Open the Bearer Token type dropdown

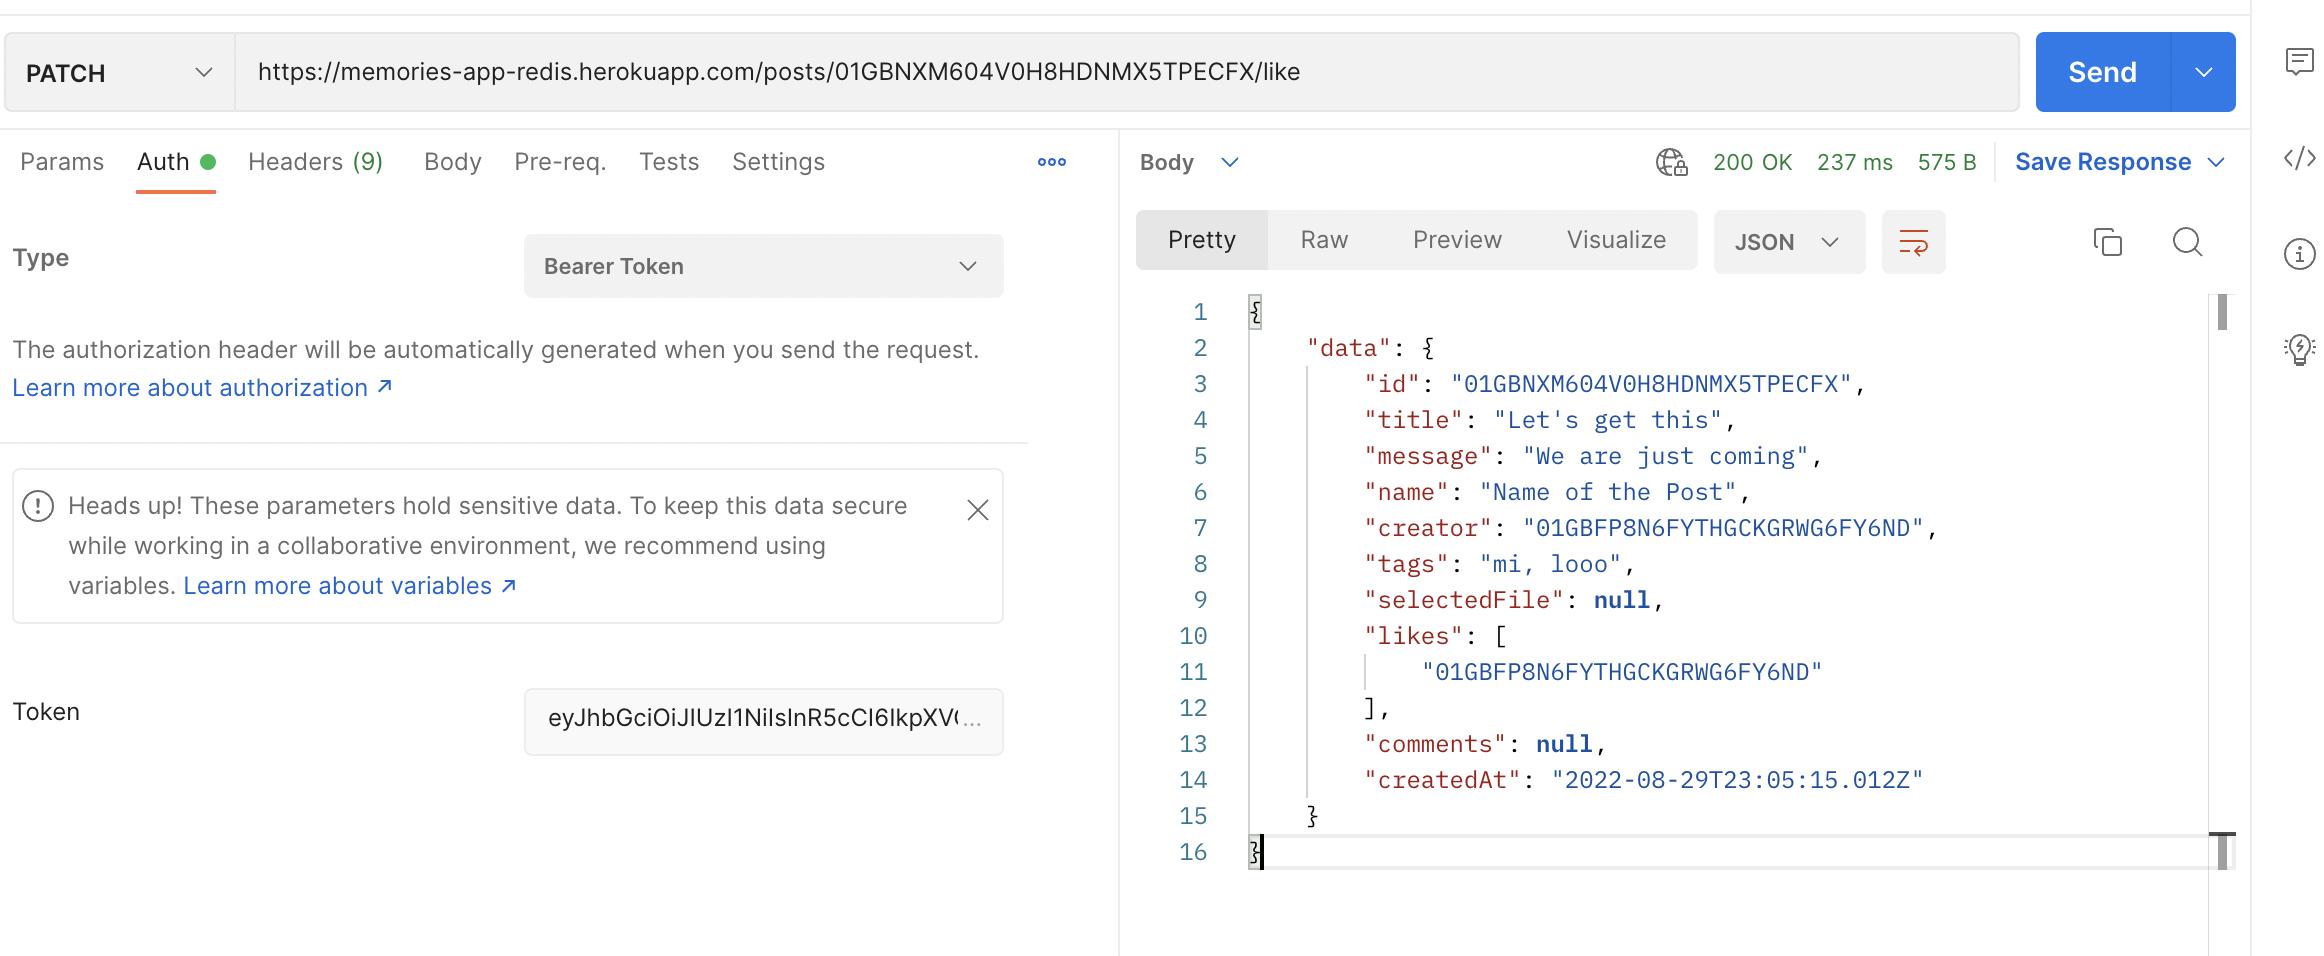point(763,266)
